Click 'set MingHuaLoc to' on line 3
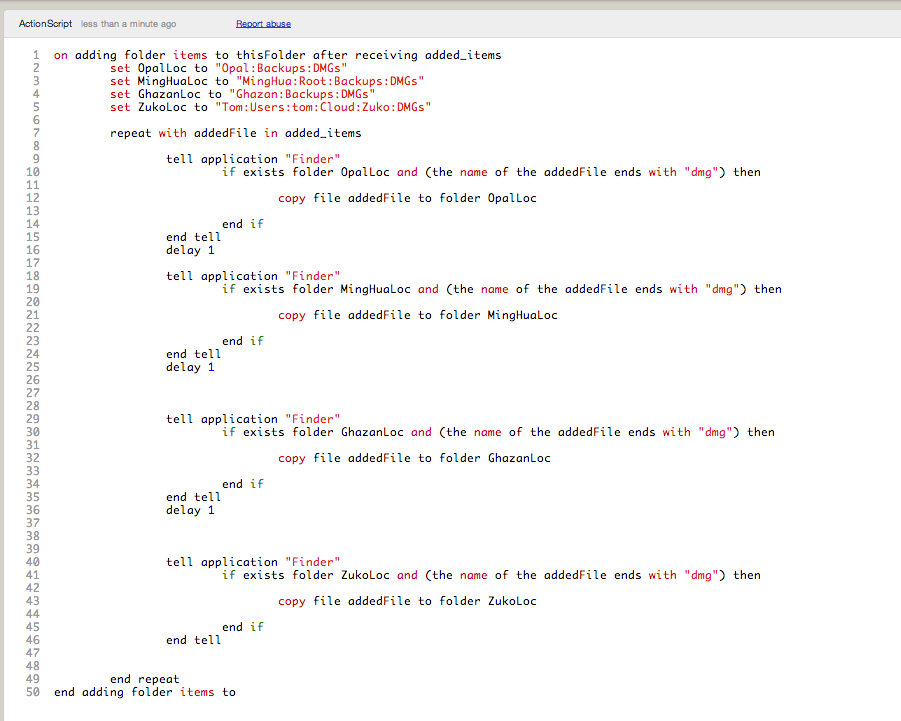Screen dimensions: 901x721 170,81
